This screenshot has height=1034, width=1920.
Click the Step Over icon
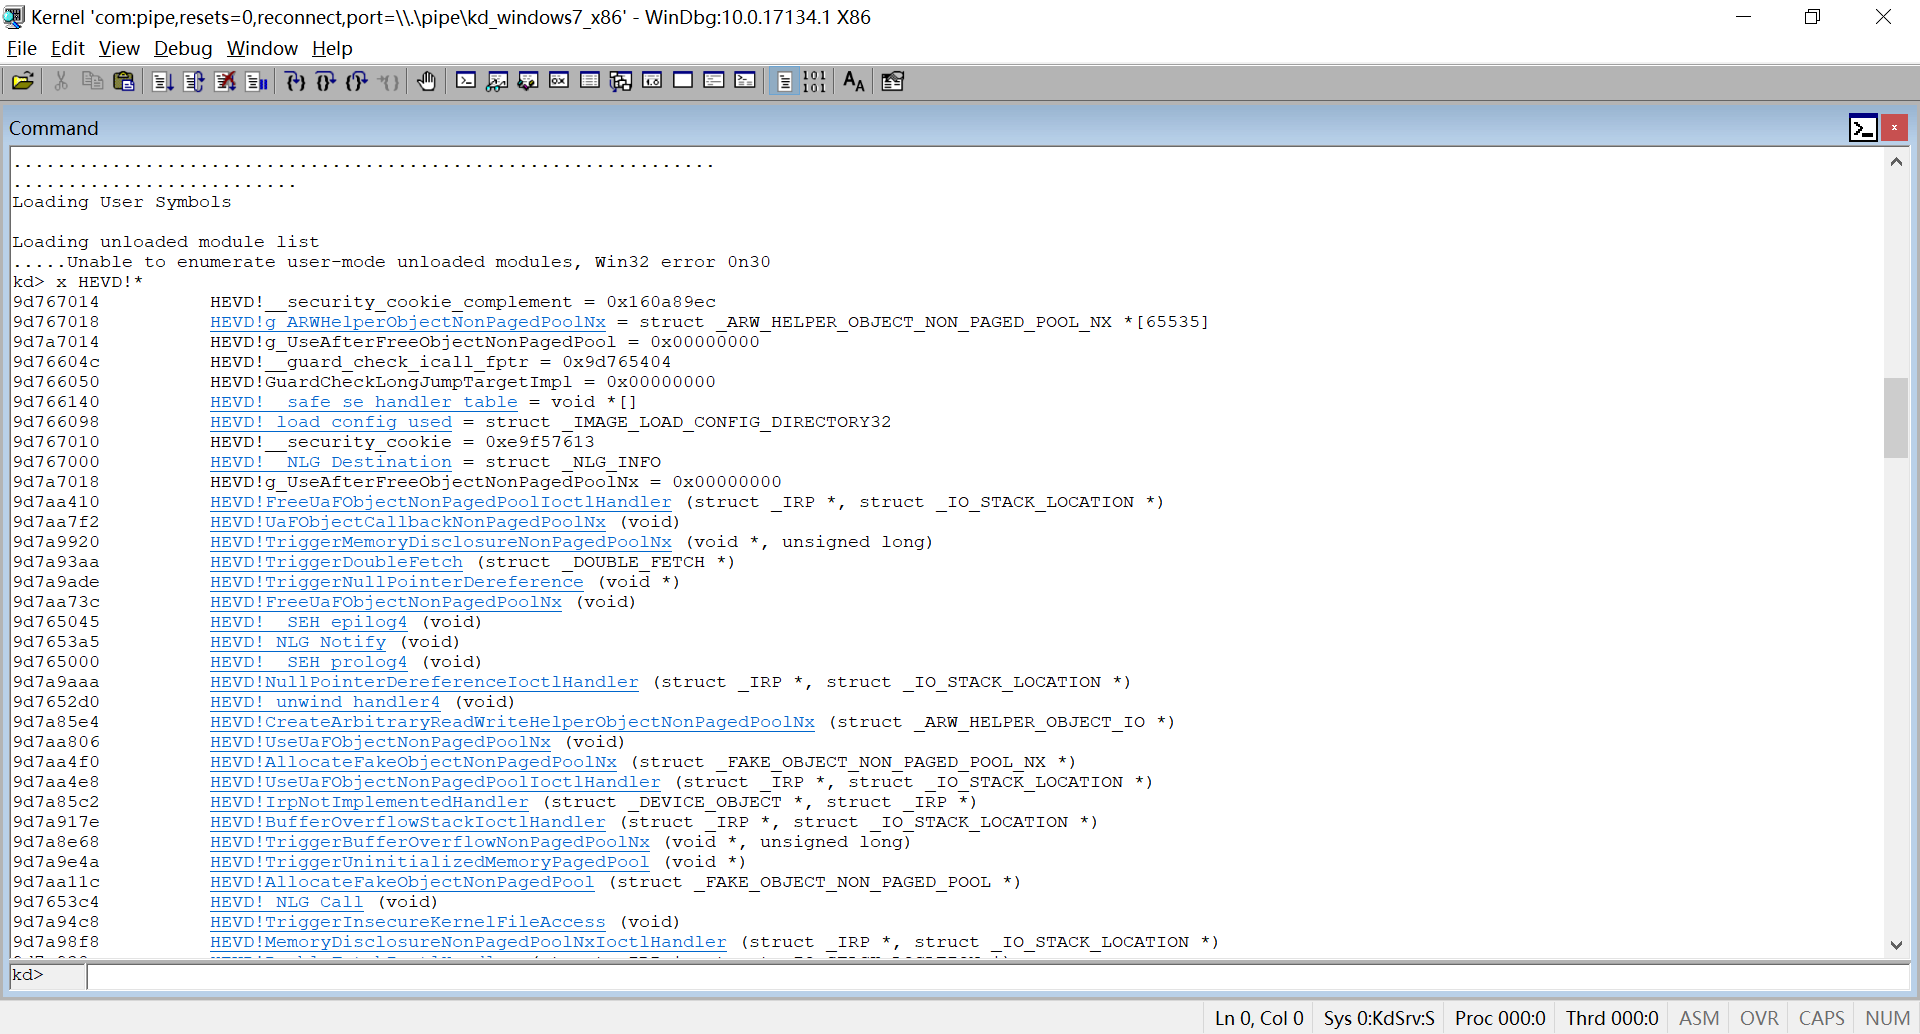click(x=326, y=82)
